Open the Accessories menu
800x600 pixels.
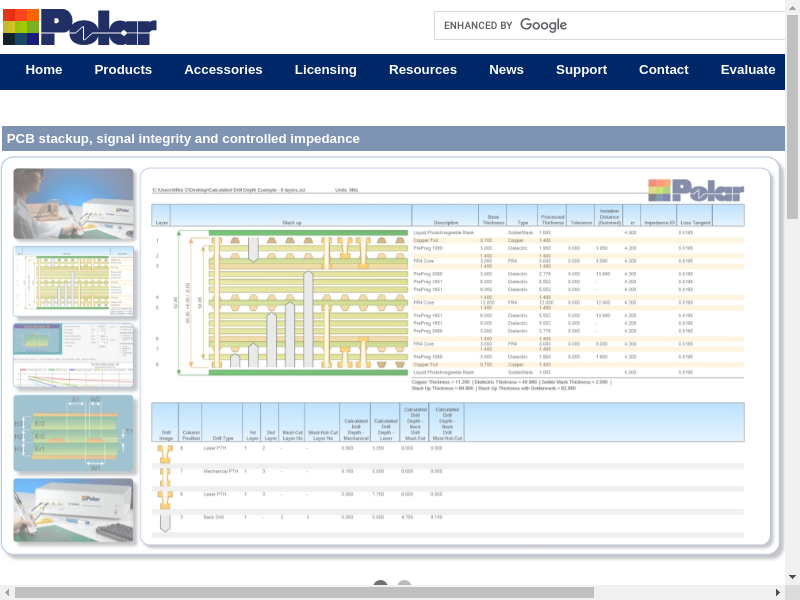pyautogui.click(x=223, y=70)
